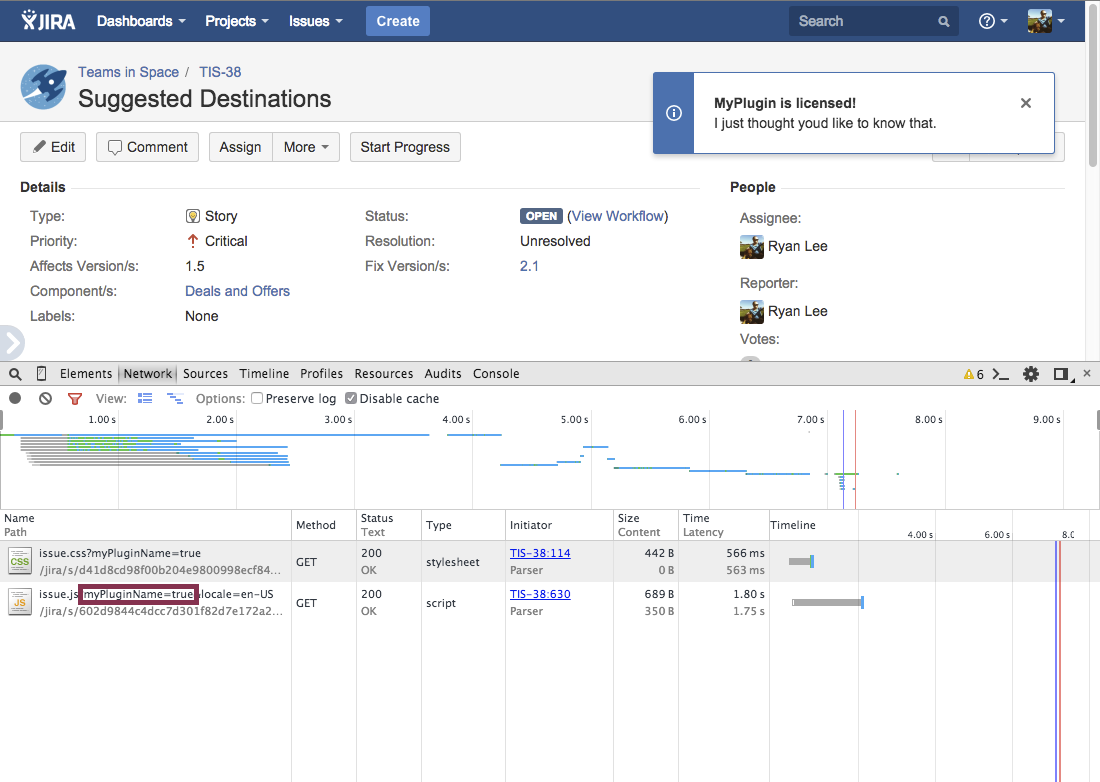Open DevTools settings gear icon
Viewport: 1100px width, 782px height.
click(x=1031, y=374)
